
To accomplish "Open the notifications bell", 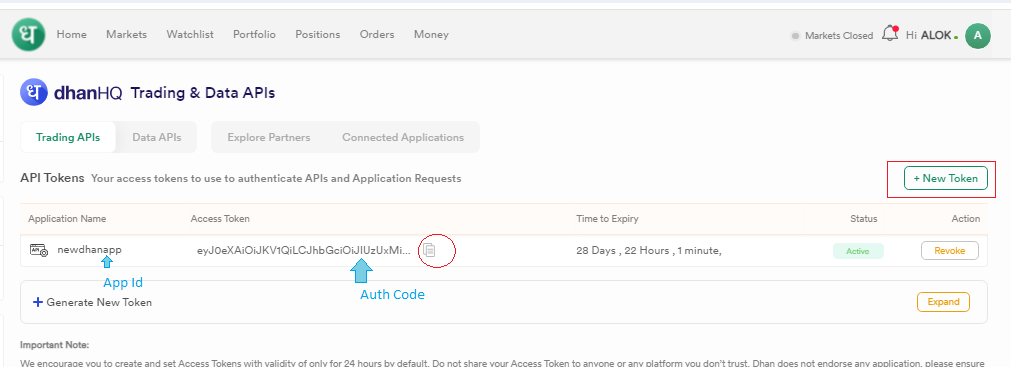I will 890,34.
